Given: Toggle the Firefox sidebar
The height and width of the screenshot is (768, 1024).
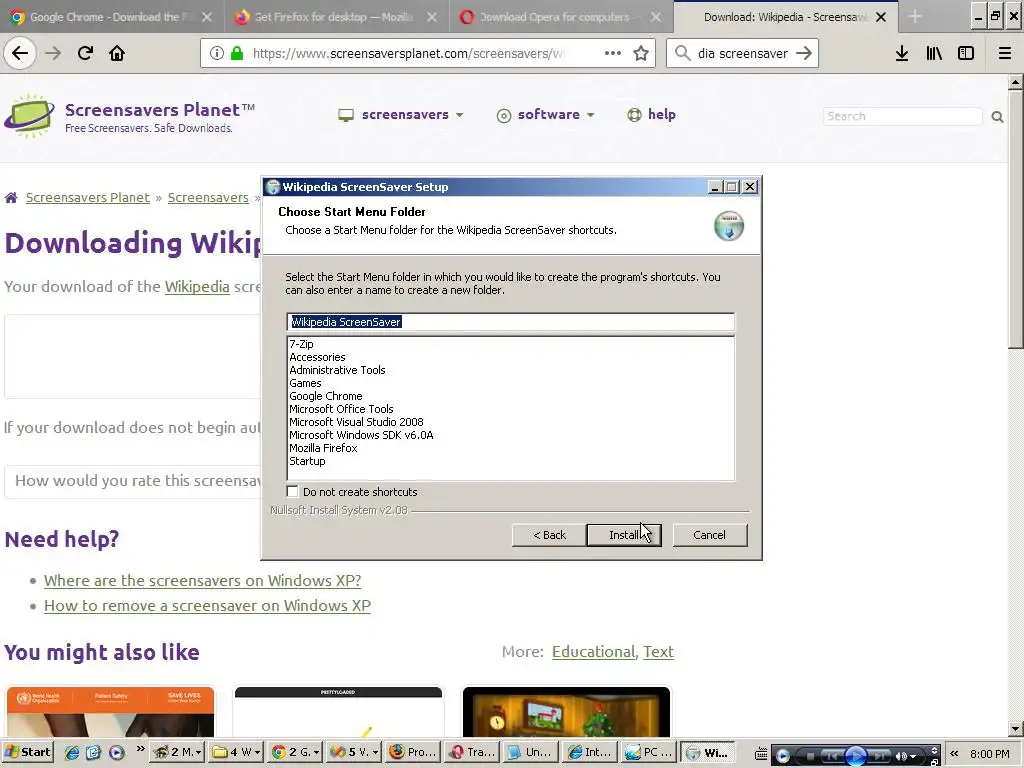Looking at the screenshot, I should tap(966, 53).
